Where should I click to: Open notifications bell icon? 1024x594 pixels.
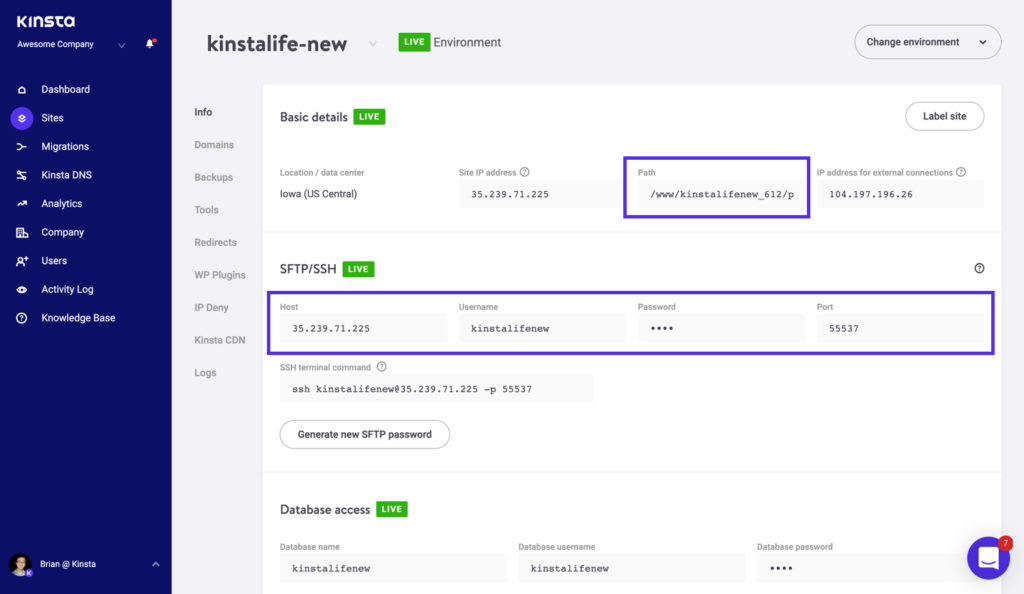pos(150,44)
